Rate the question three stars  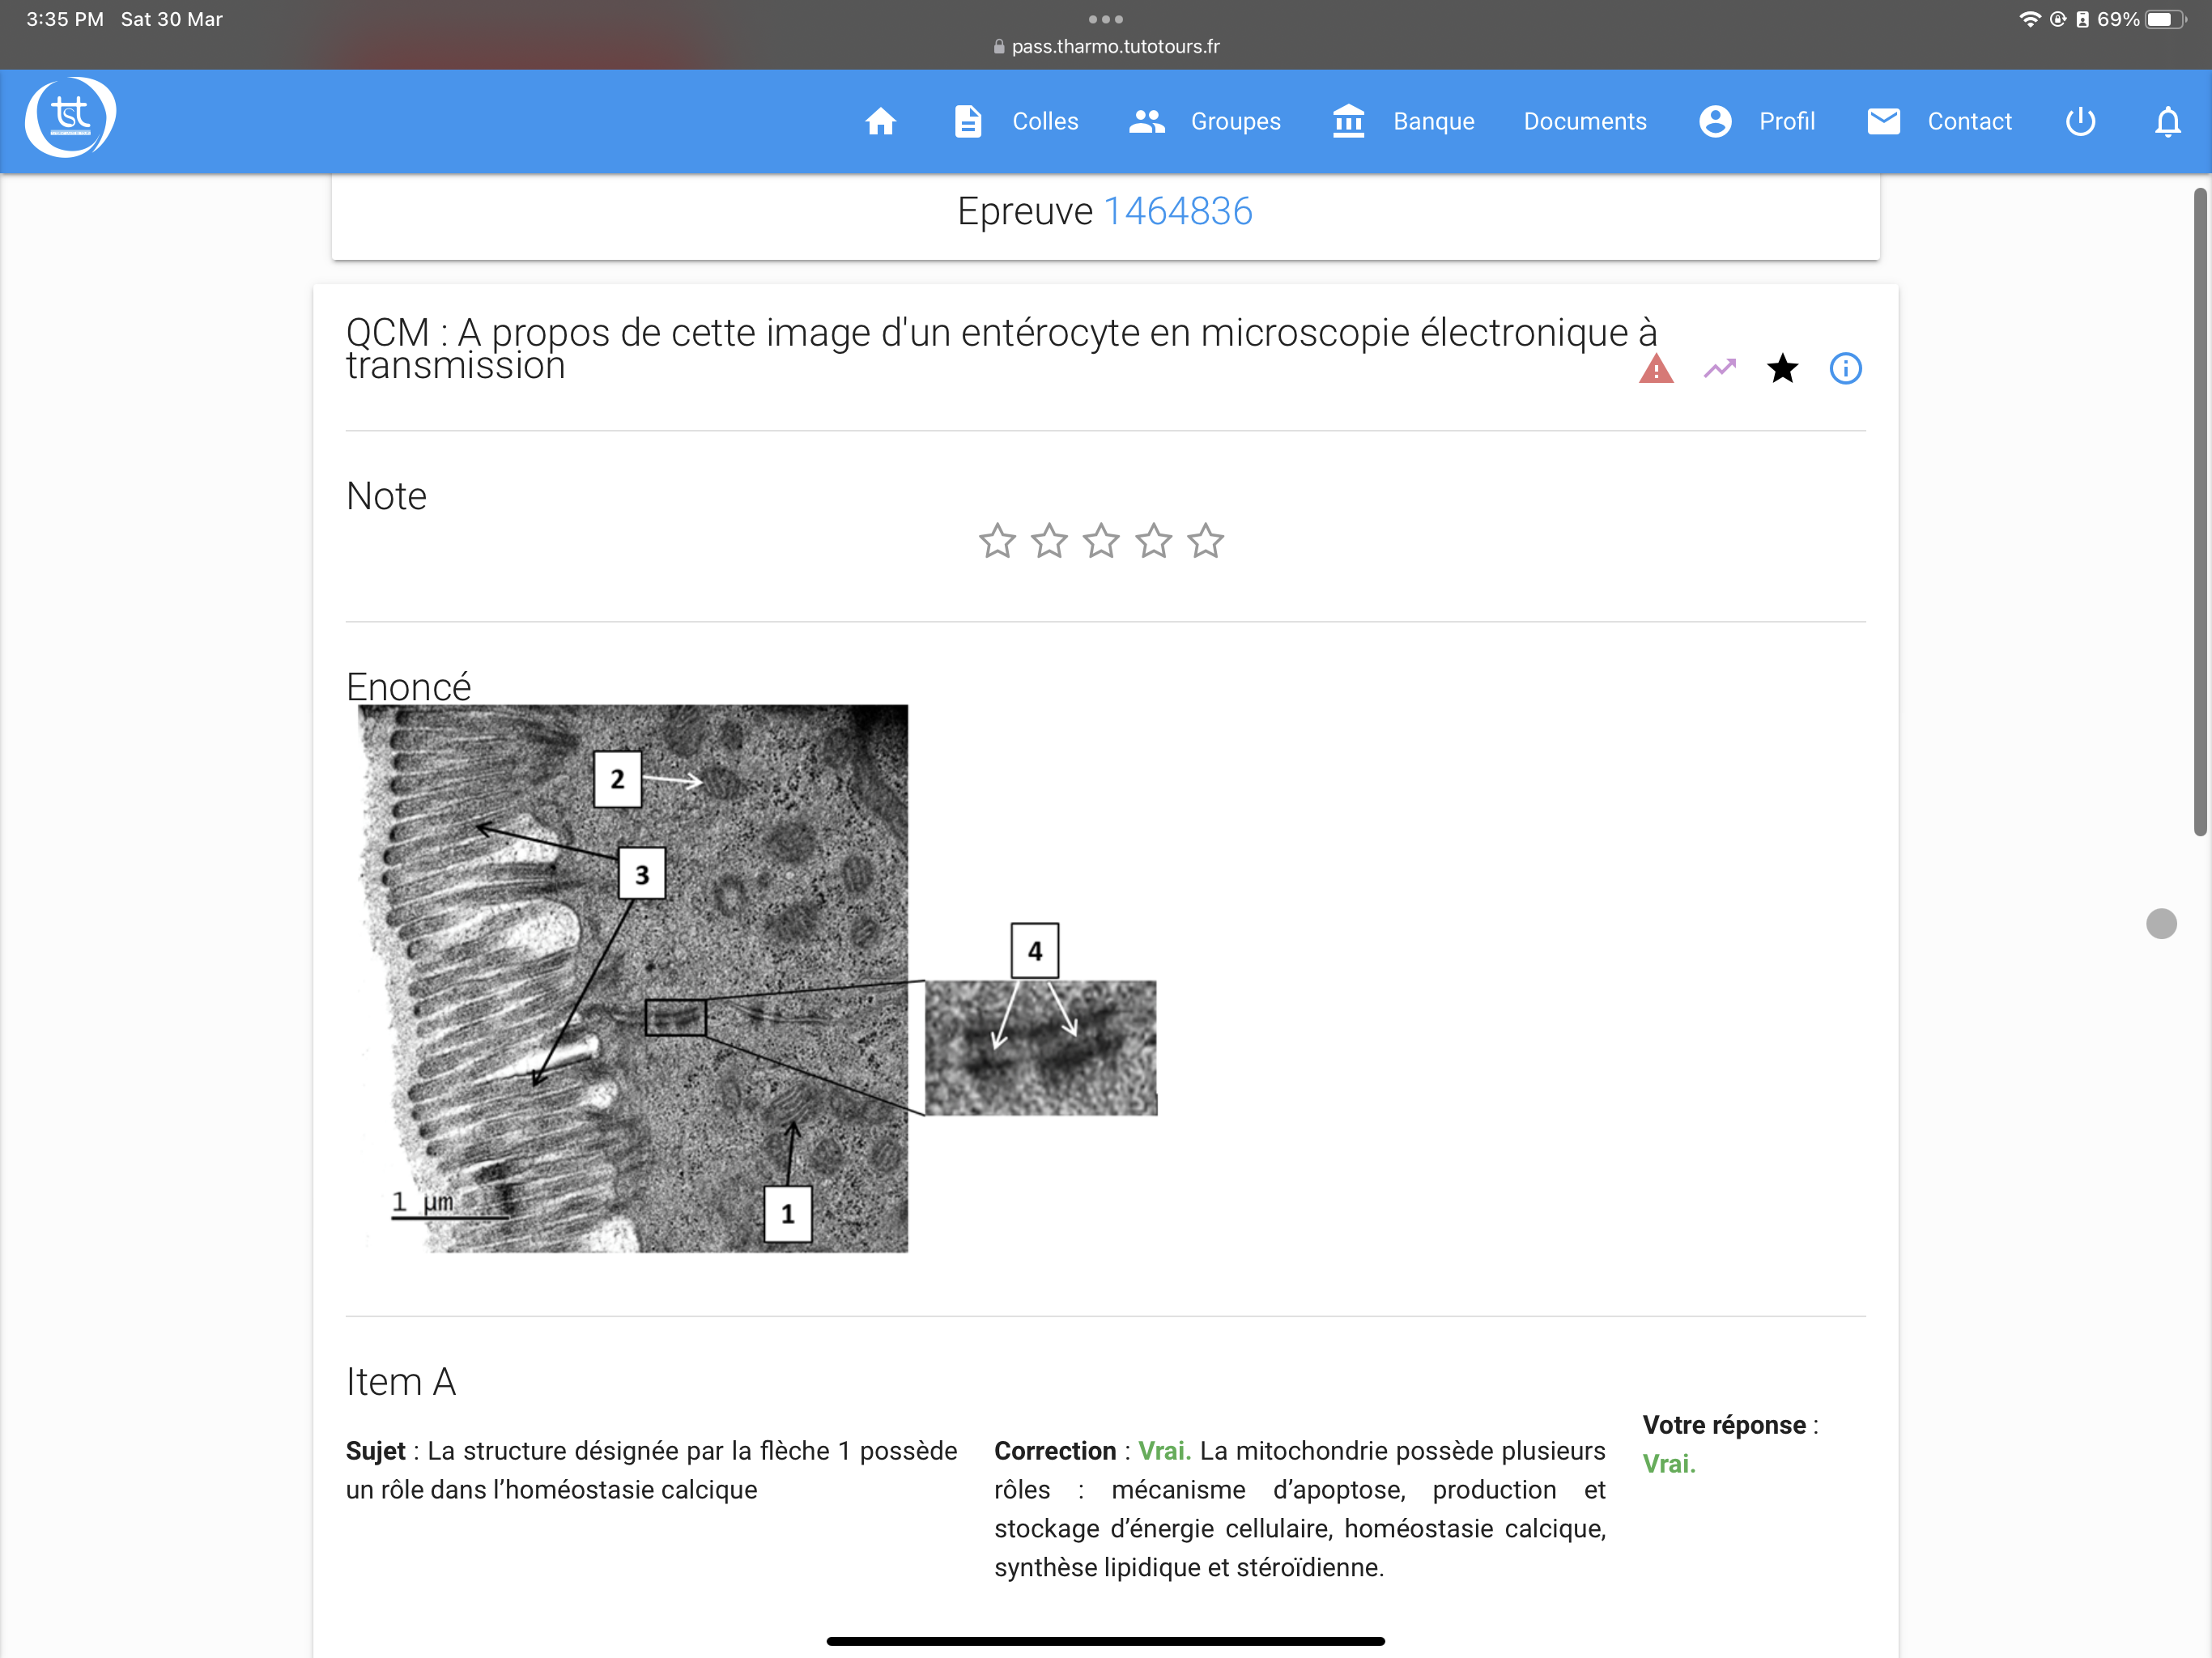[1101, 541]
